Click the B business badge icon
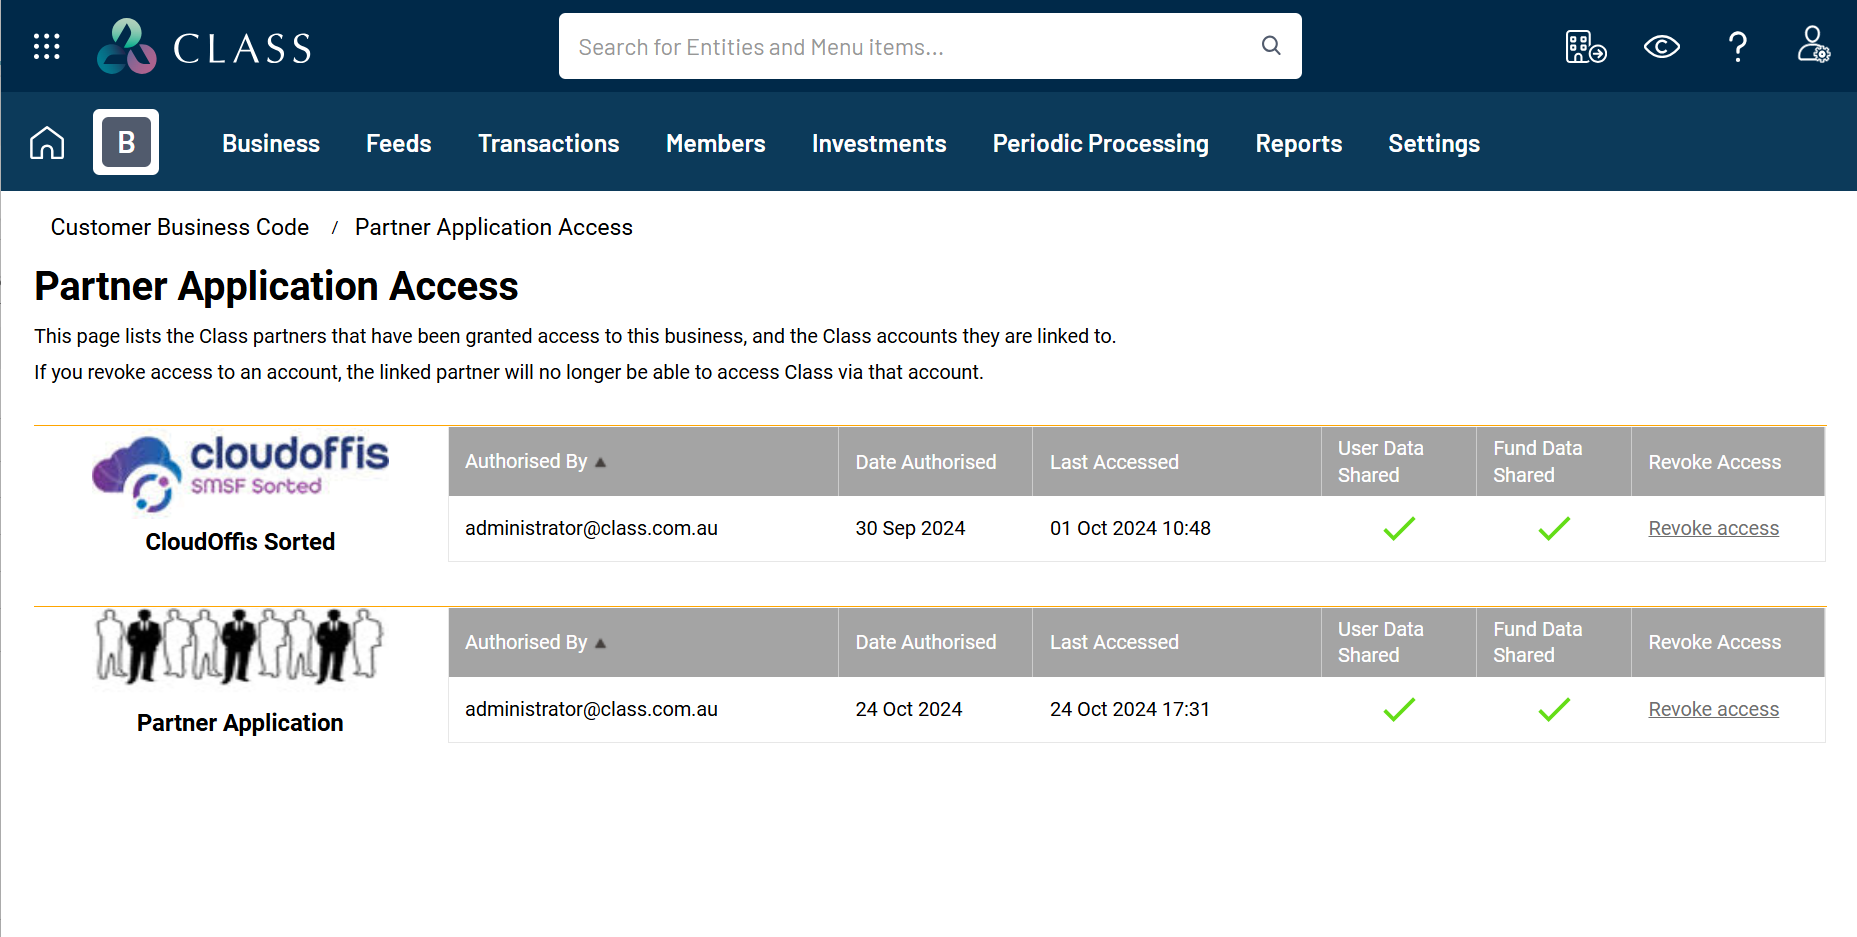 pyautogui.click(x=126, y=142)
